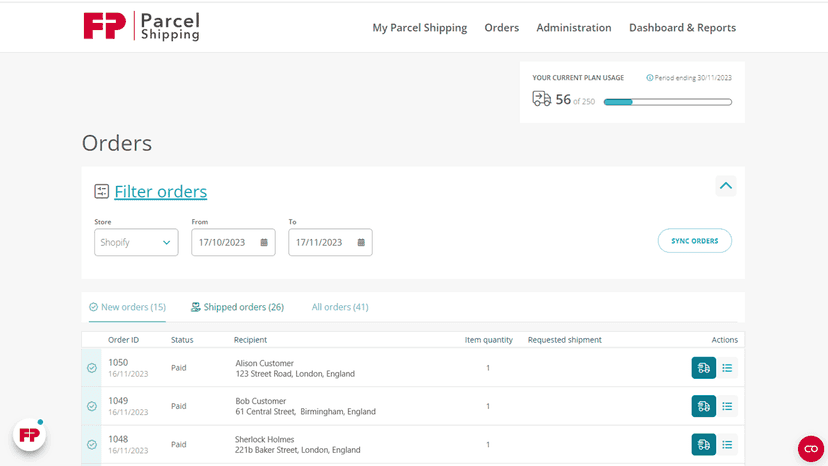
Task: Click the SYNC ORDERS button
Action: 694,241
